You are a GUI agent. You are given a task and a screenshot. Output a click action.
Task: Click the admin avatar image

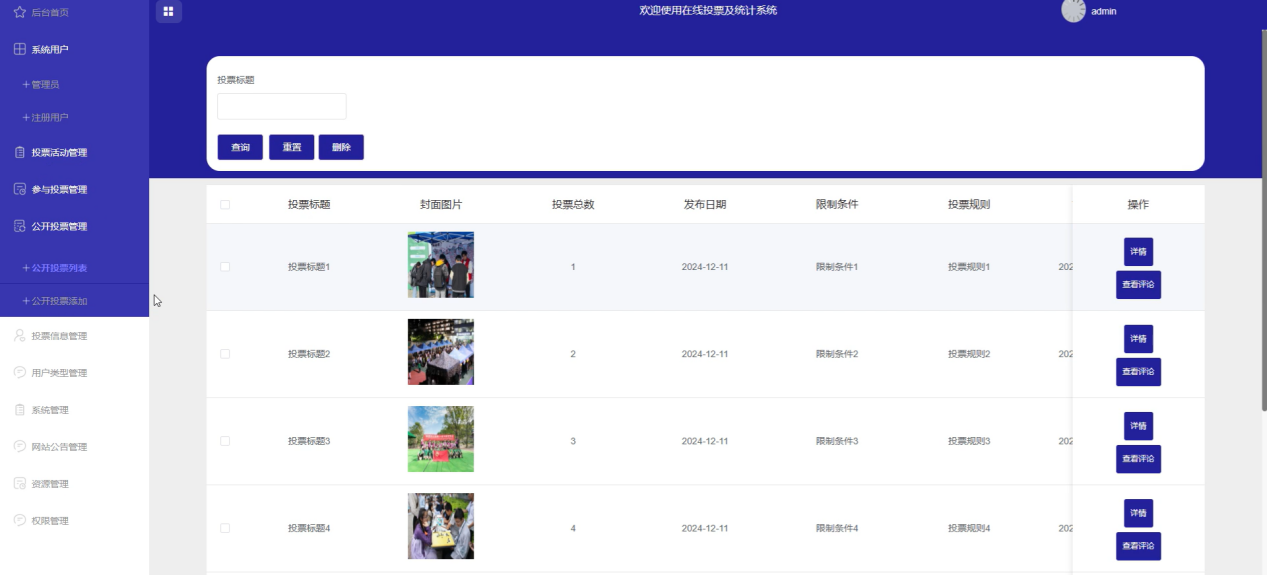[x=1073, y=10]
